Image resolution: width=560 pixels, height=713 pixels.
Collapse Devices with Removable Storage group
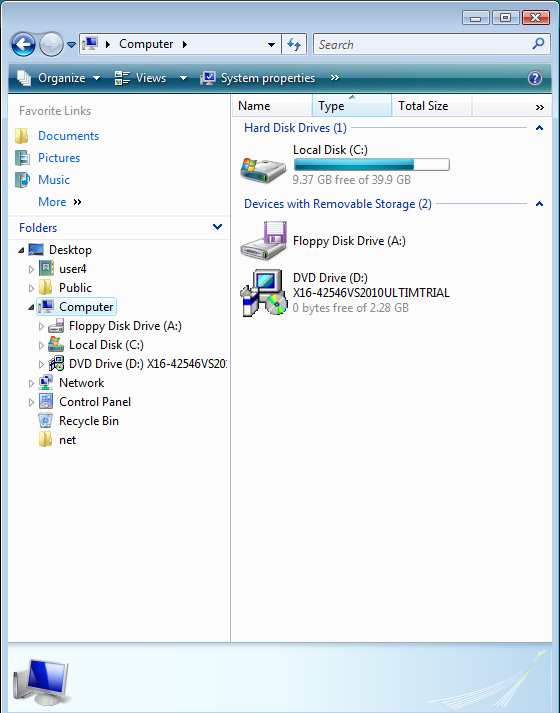coord(539,204)
